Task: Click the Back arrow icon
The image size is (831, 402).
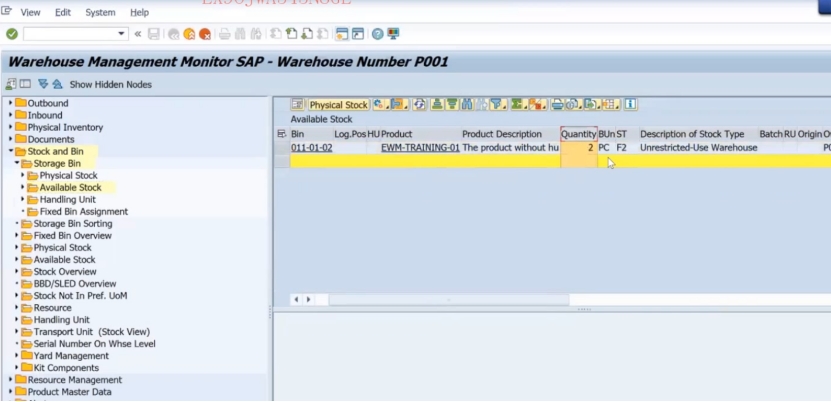Action: click(x=173, y=34)
